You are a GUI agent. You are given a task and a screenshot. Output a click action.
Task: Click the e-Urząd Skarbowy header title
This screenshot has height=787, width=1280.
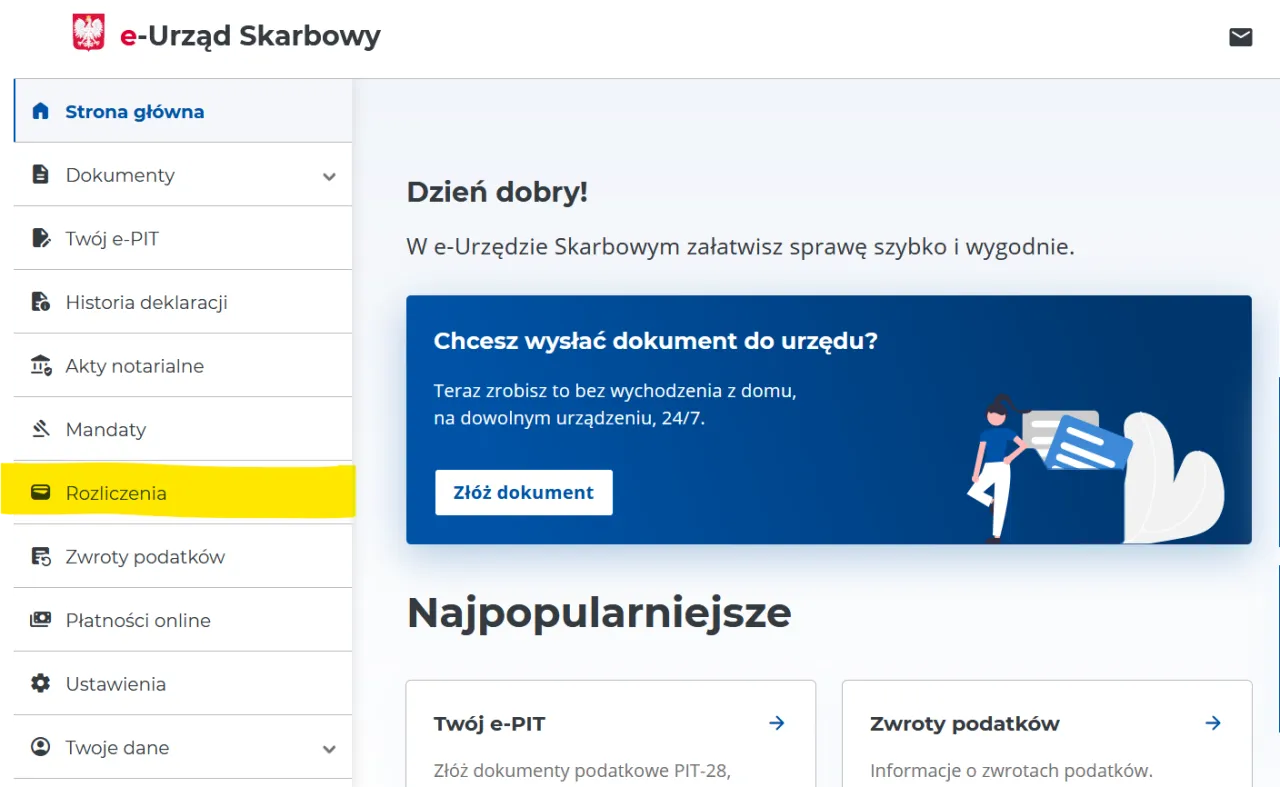coord(250,36)
